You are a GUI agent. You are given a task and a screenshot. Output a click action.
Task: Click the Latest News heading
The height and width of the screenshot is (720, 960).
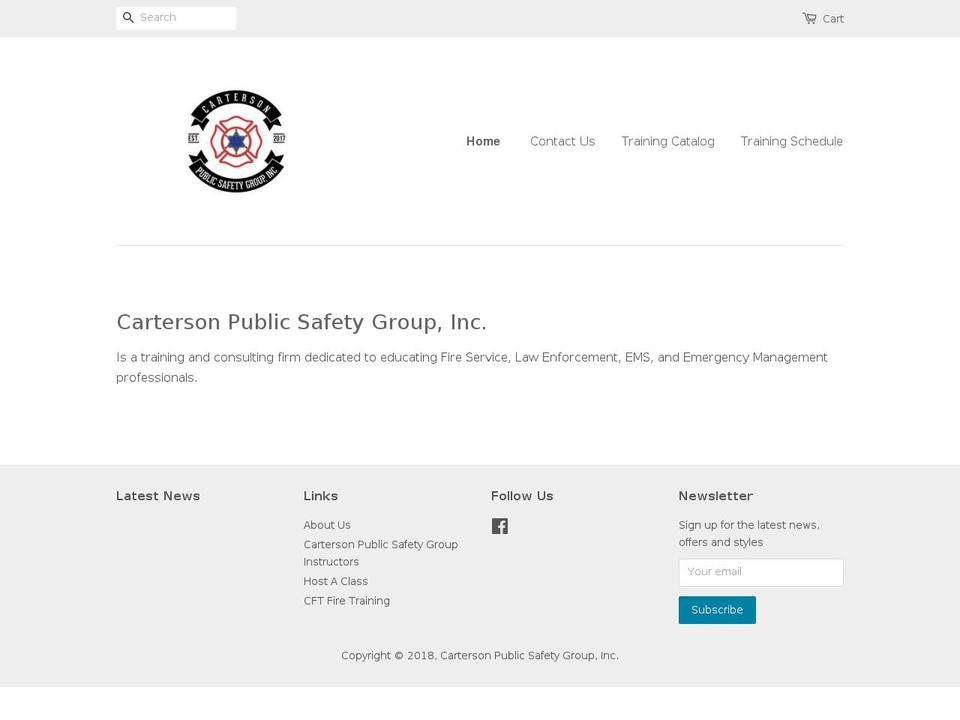(x=158, y=496)
